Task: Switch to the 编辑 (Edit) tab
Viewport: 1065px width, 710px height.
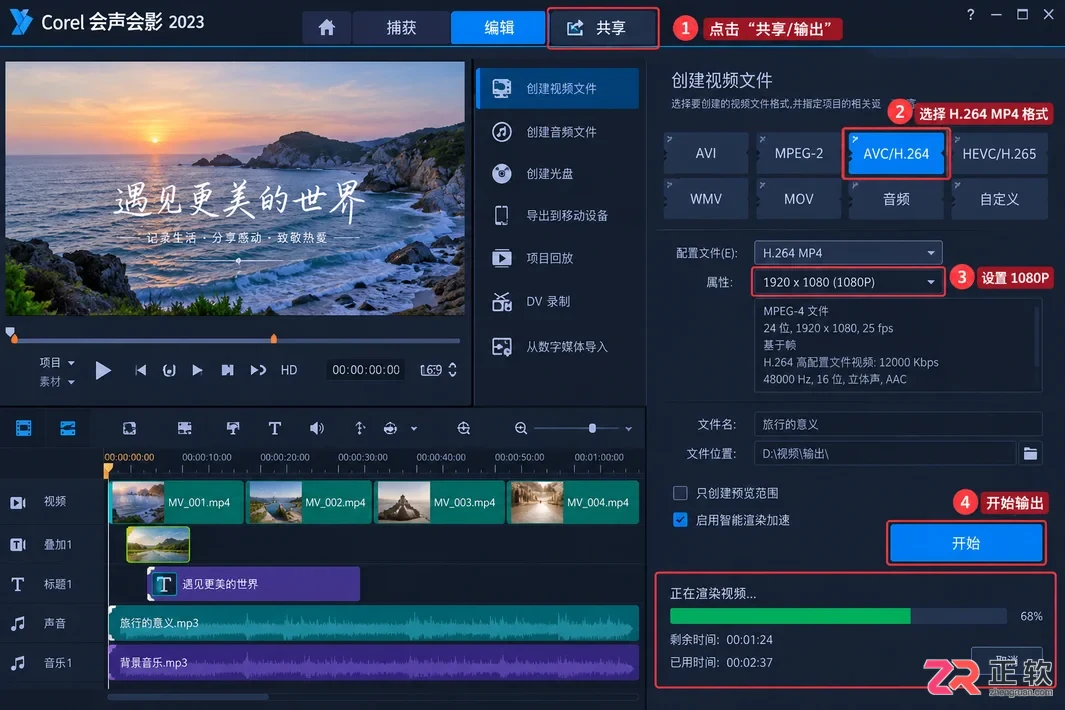Action: pyautogui.click(x=499, y=27)
